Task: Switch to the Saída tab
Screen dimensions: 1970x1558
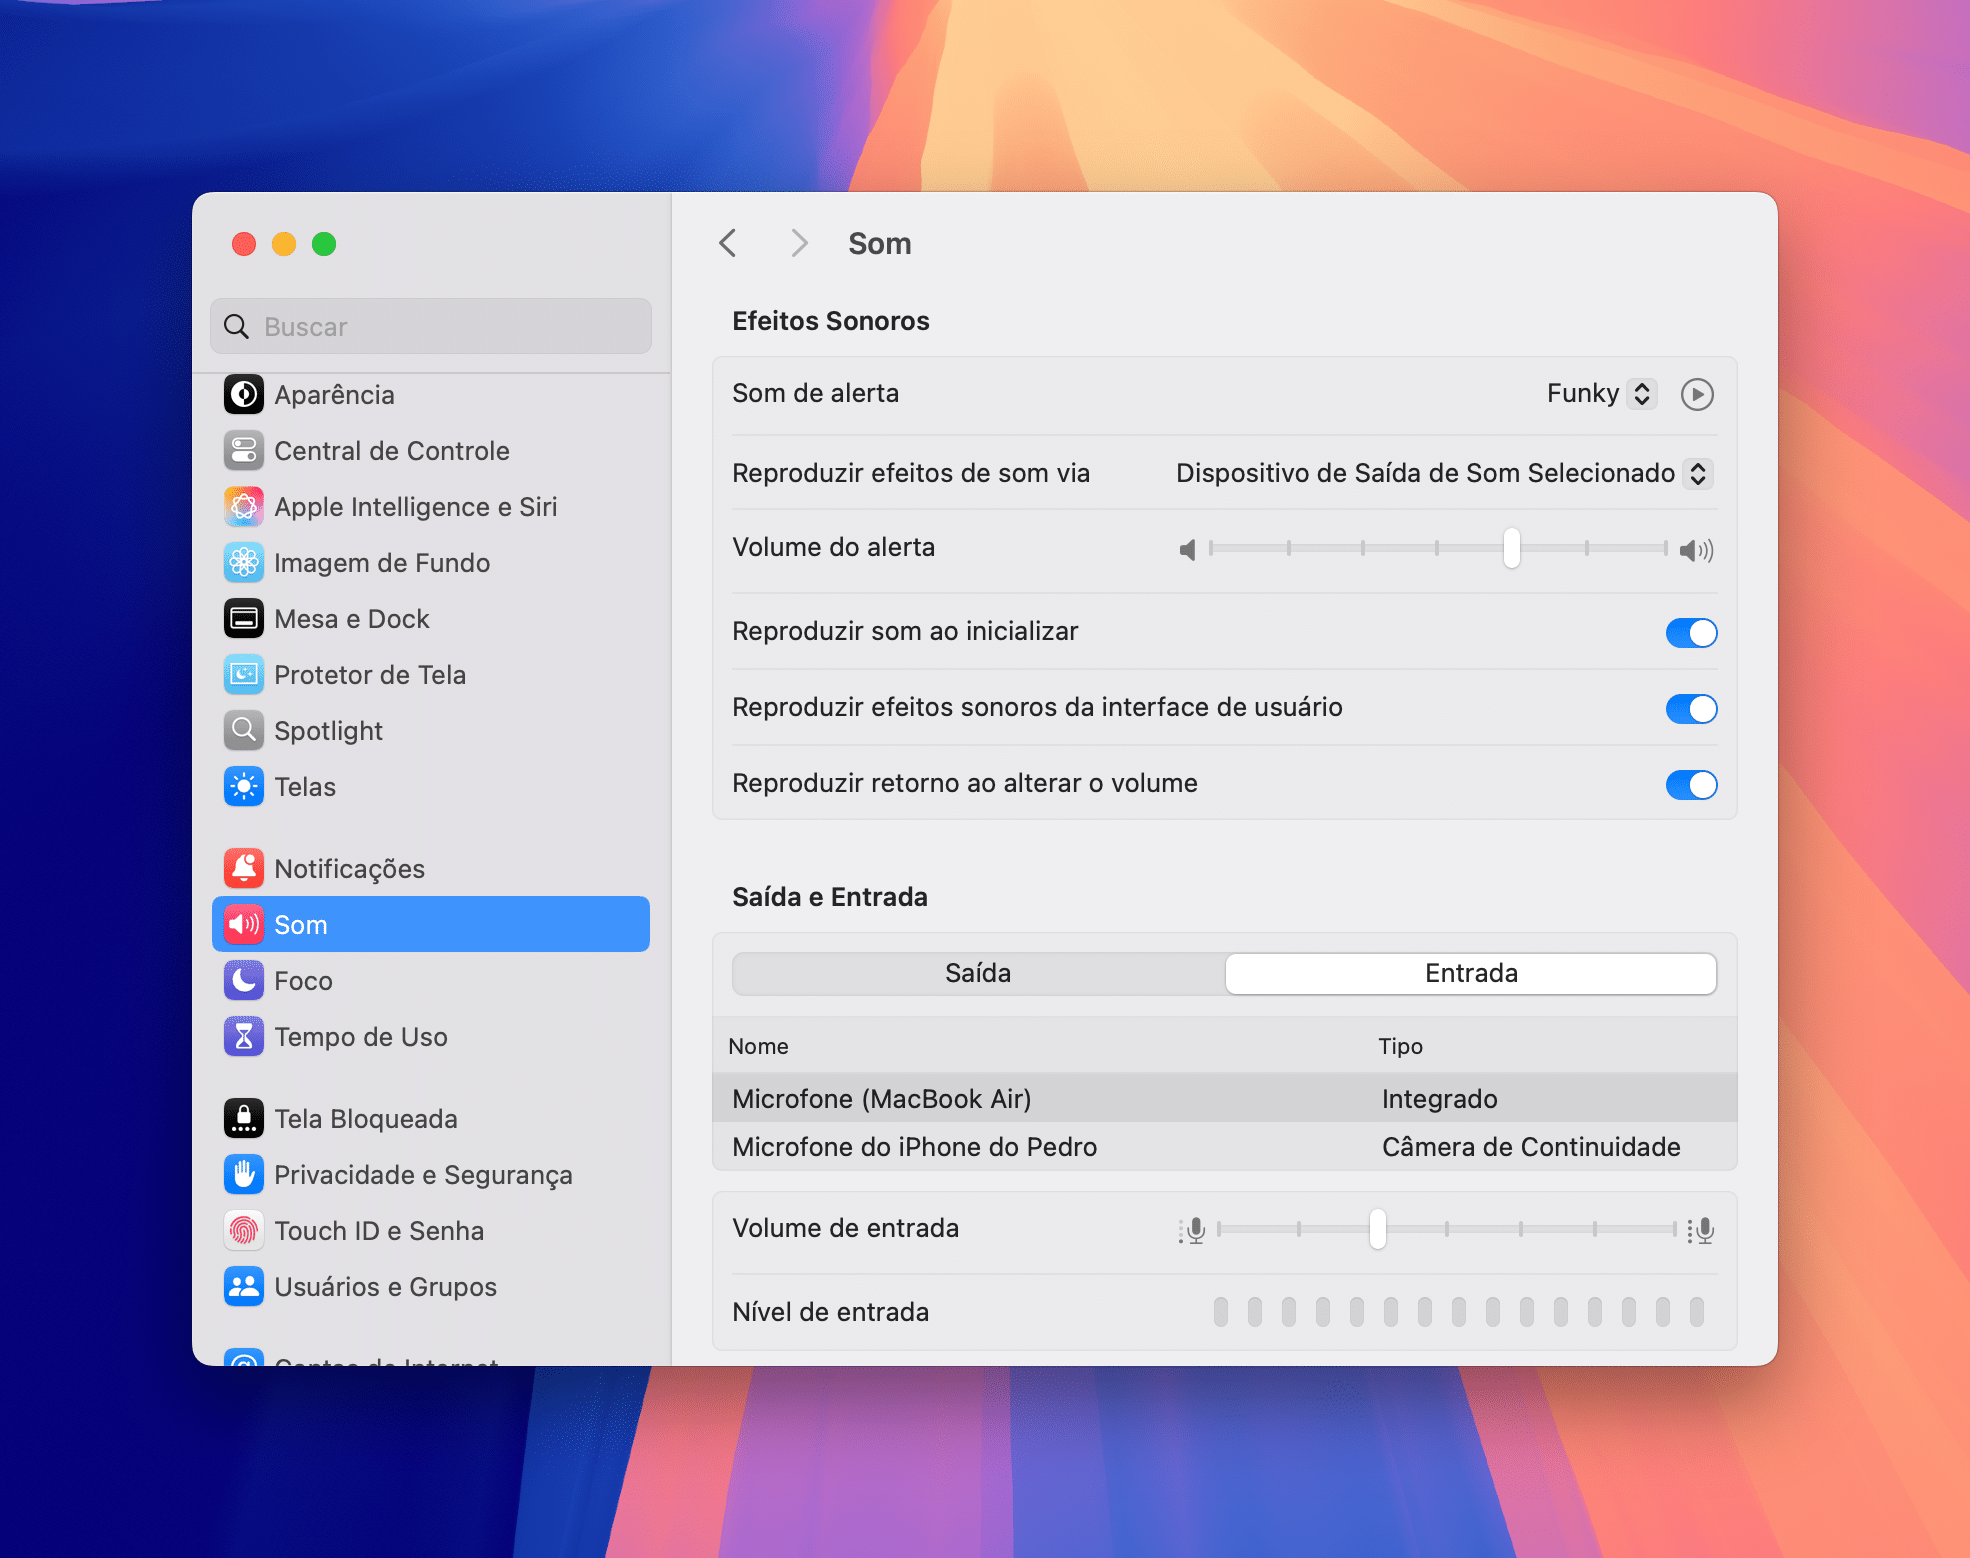Action: coord(978,974)
